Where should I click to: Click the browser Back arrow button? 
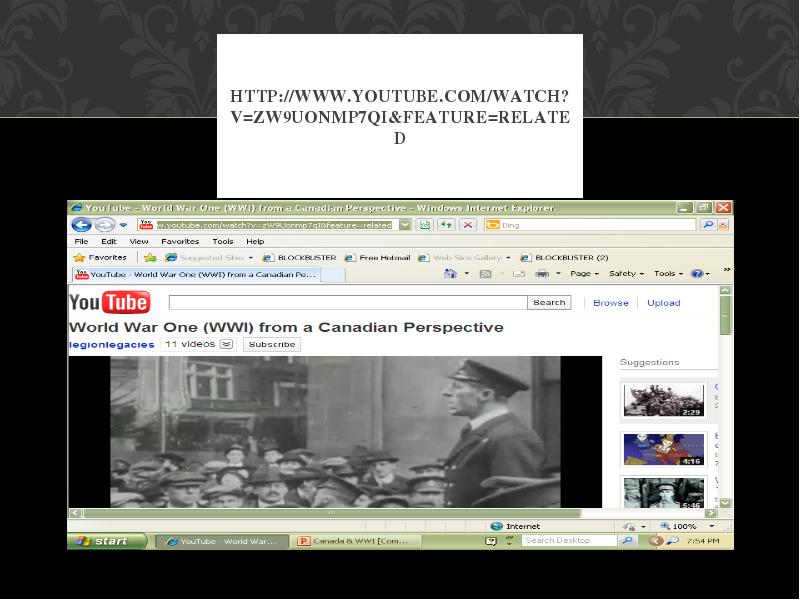coord(81,224)
